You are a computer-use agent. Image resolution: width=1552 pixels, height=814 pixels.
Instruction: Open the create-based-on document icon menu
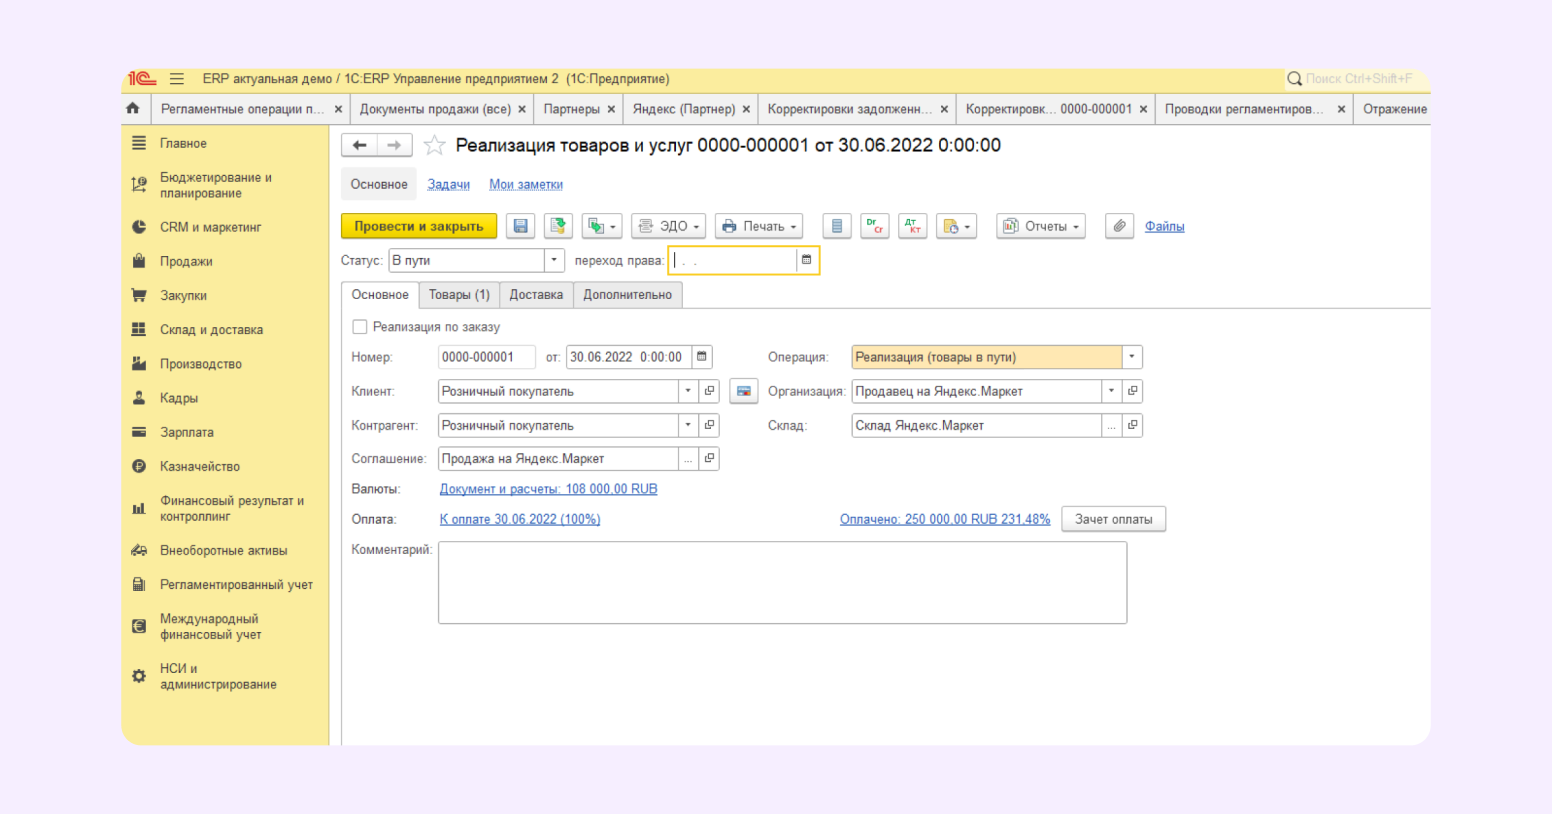(x=602, y=226)
